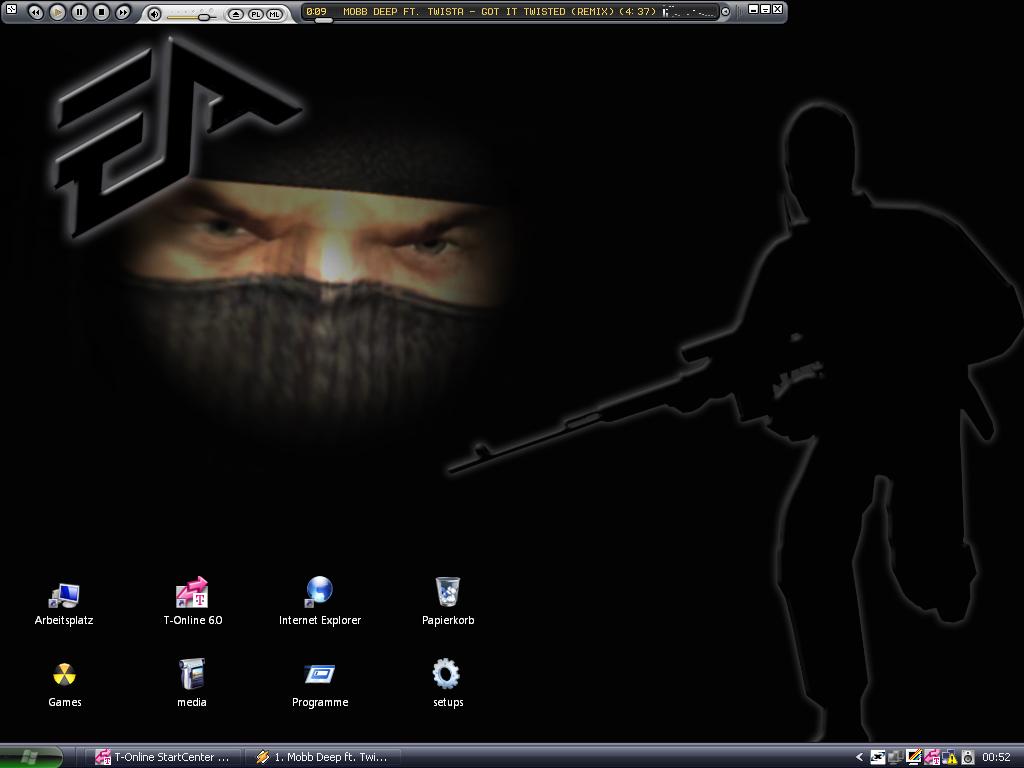Select the setups gear icon

448,684
